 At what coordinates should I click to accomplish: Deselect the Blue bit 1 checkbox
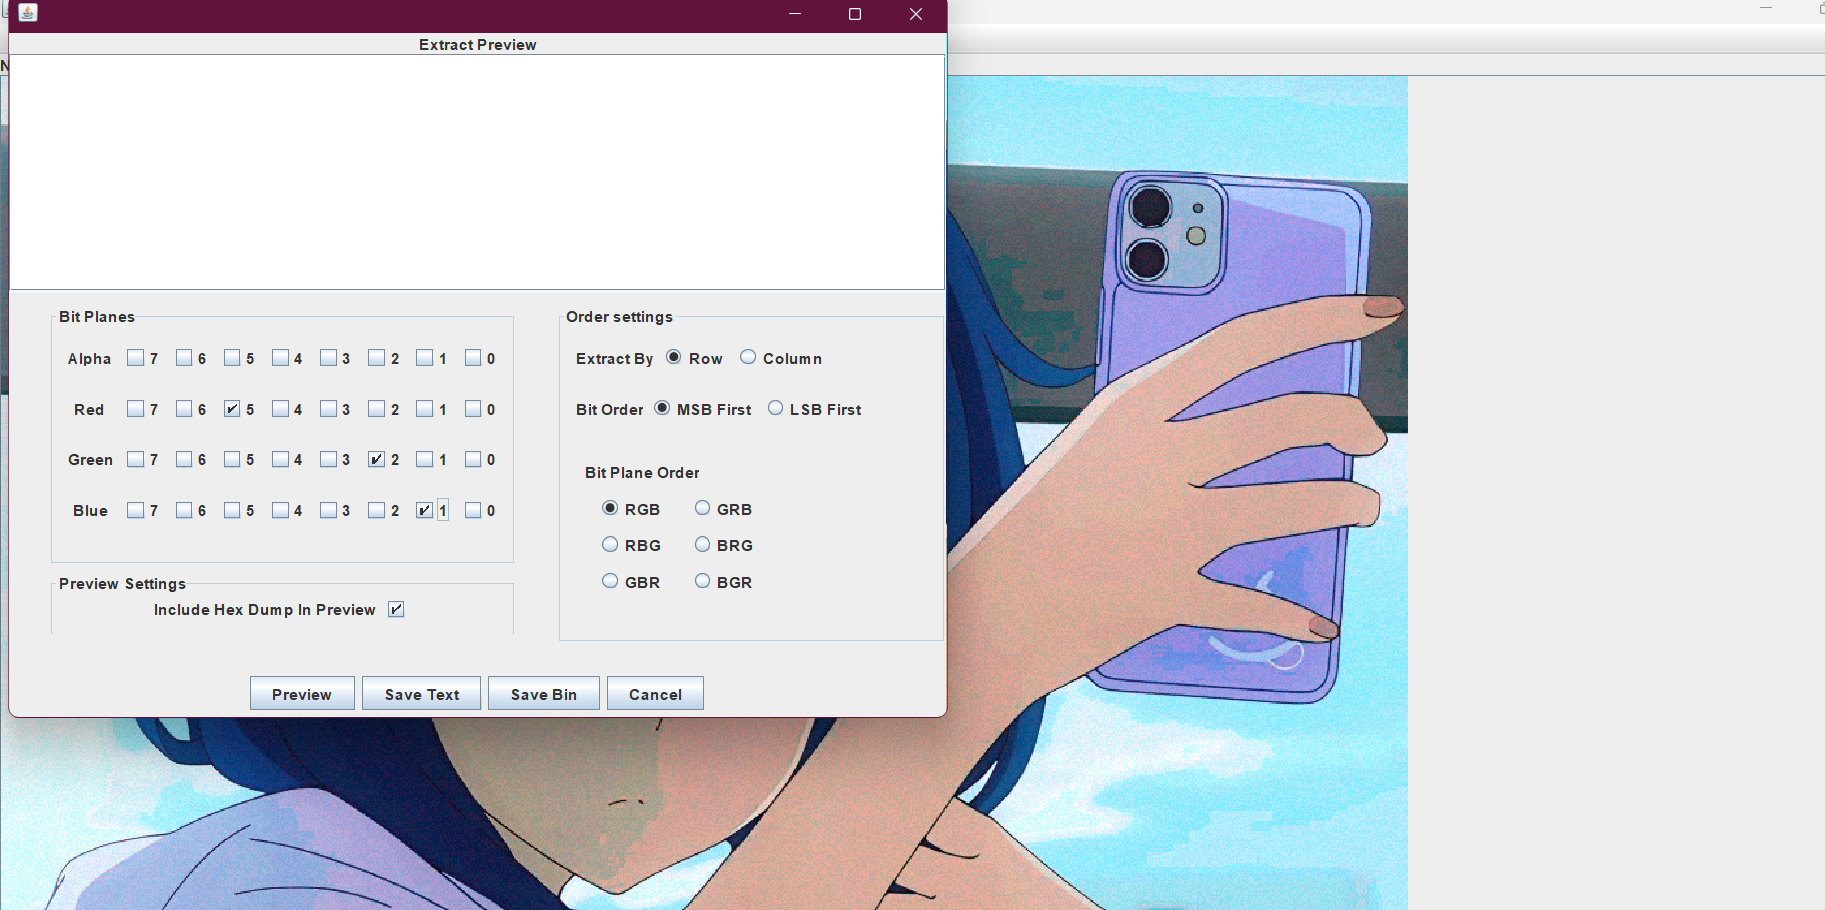(424, 510)
